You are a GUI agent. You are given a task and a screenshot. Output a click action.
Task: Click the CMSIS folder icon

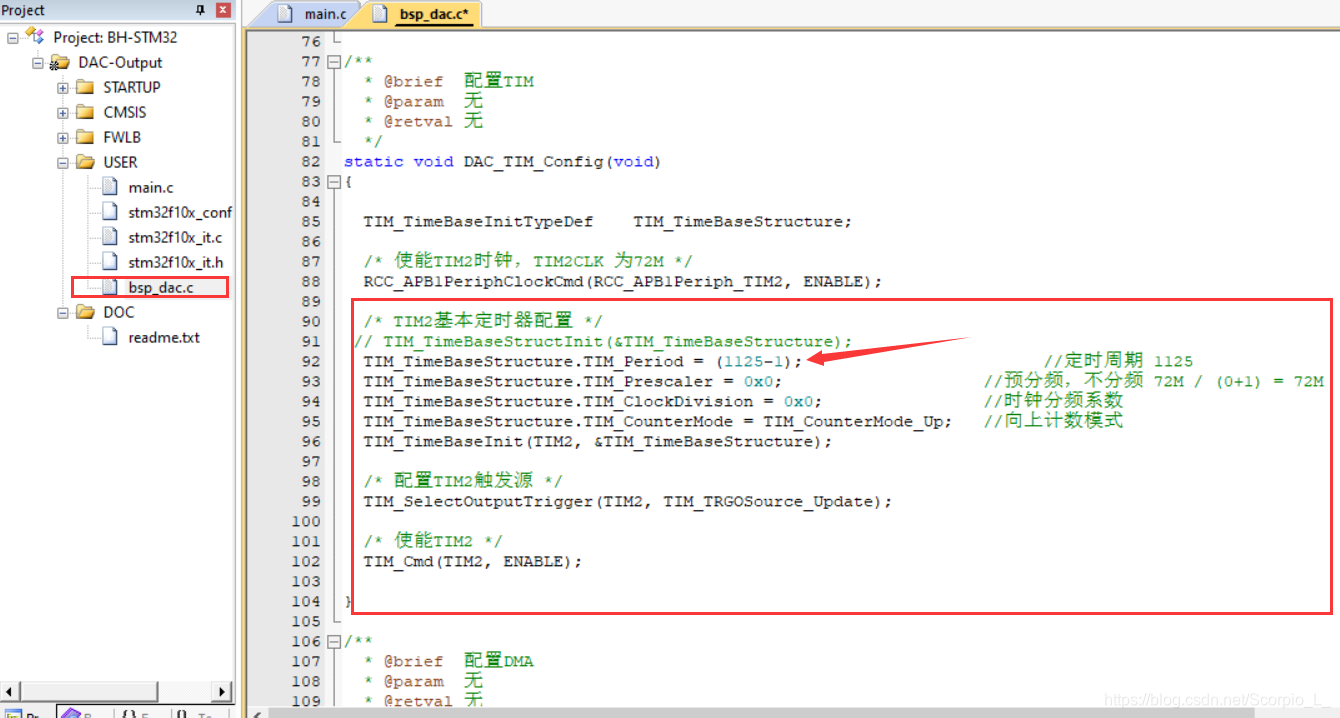pyautogui.click(x=85, y=112)
